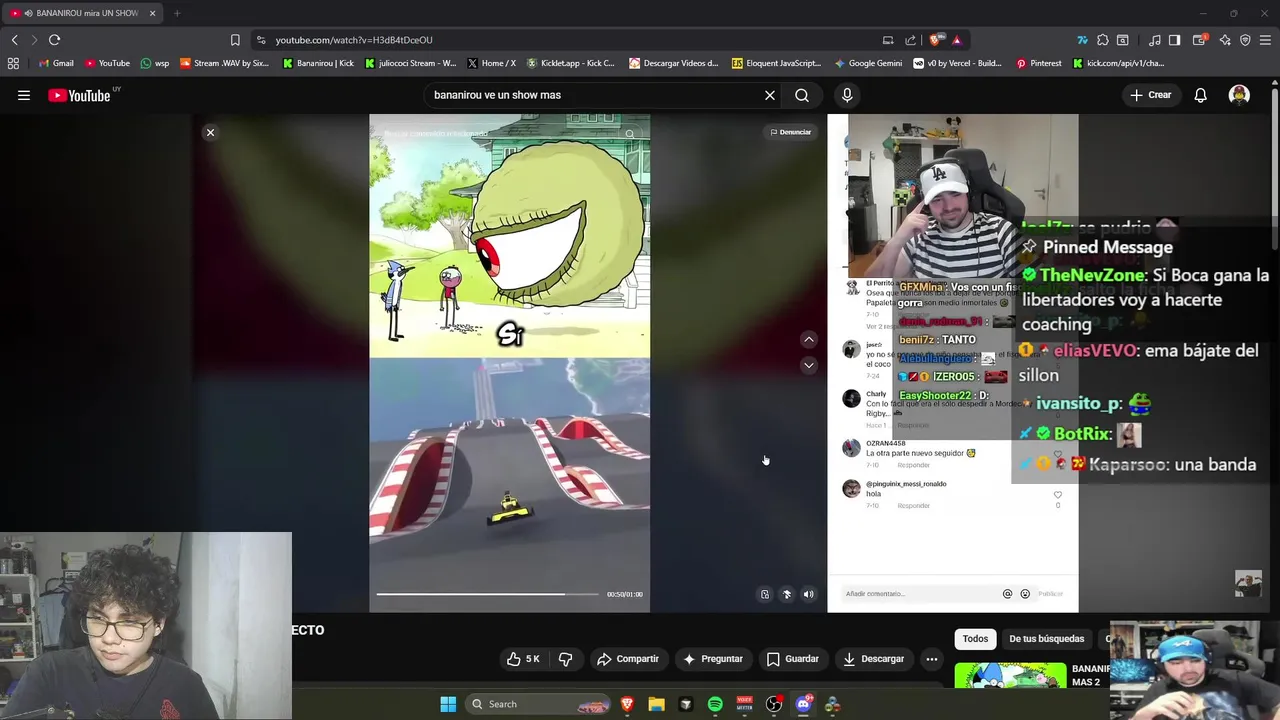Open the Brave VPN shield icon
The width and height of the screenshot is (1280, 720).
point(1245,40)
